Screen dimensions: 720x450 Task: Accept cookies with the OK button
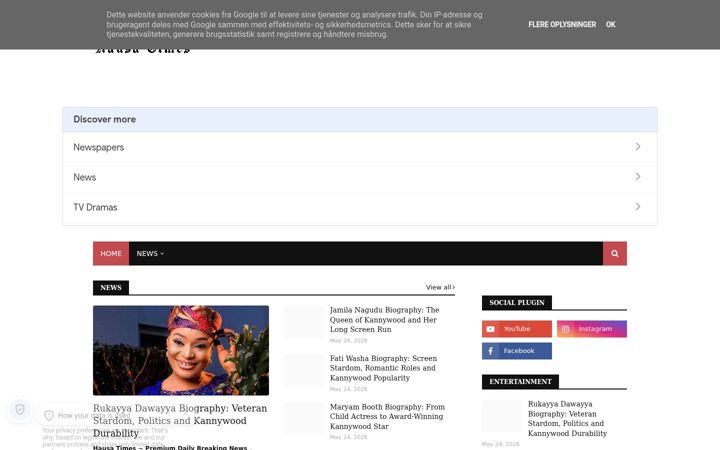(x=610, y=24)
